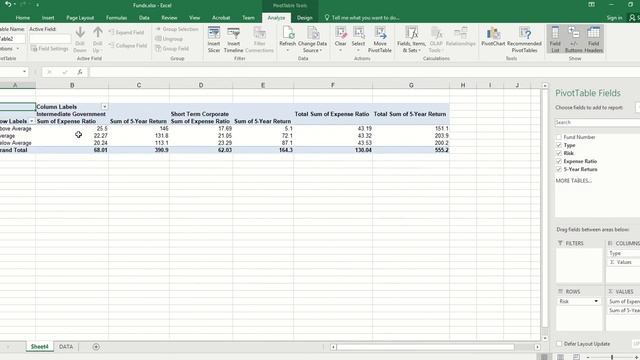Select the Intermediate Government header cell
The image size is (640, 360).
[x=72, y=114]
